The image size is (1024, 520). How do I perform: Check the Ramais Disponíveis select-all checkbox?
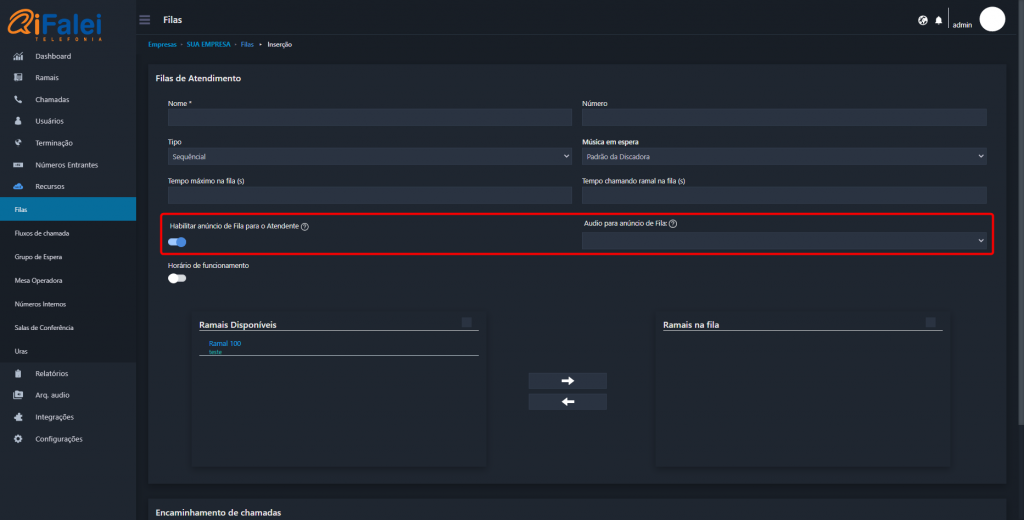467,322
